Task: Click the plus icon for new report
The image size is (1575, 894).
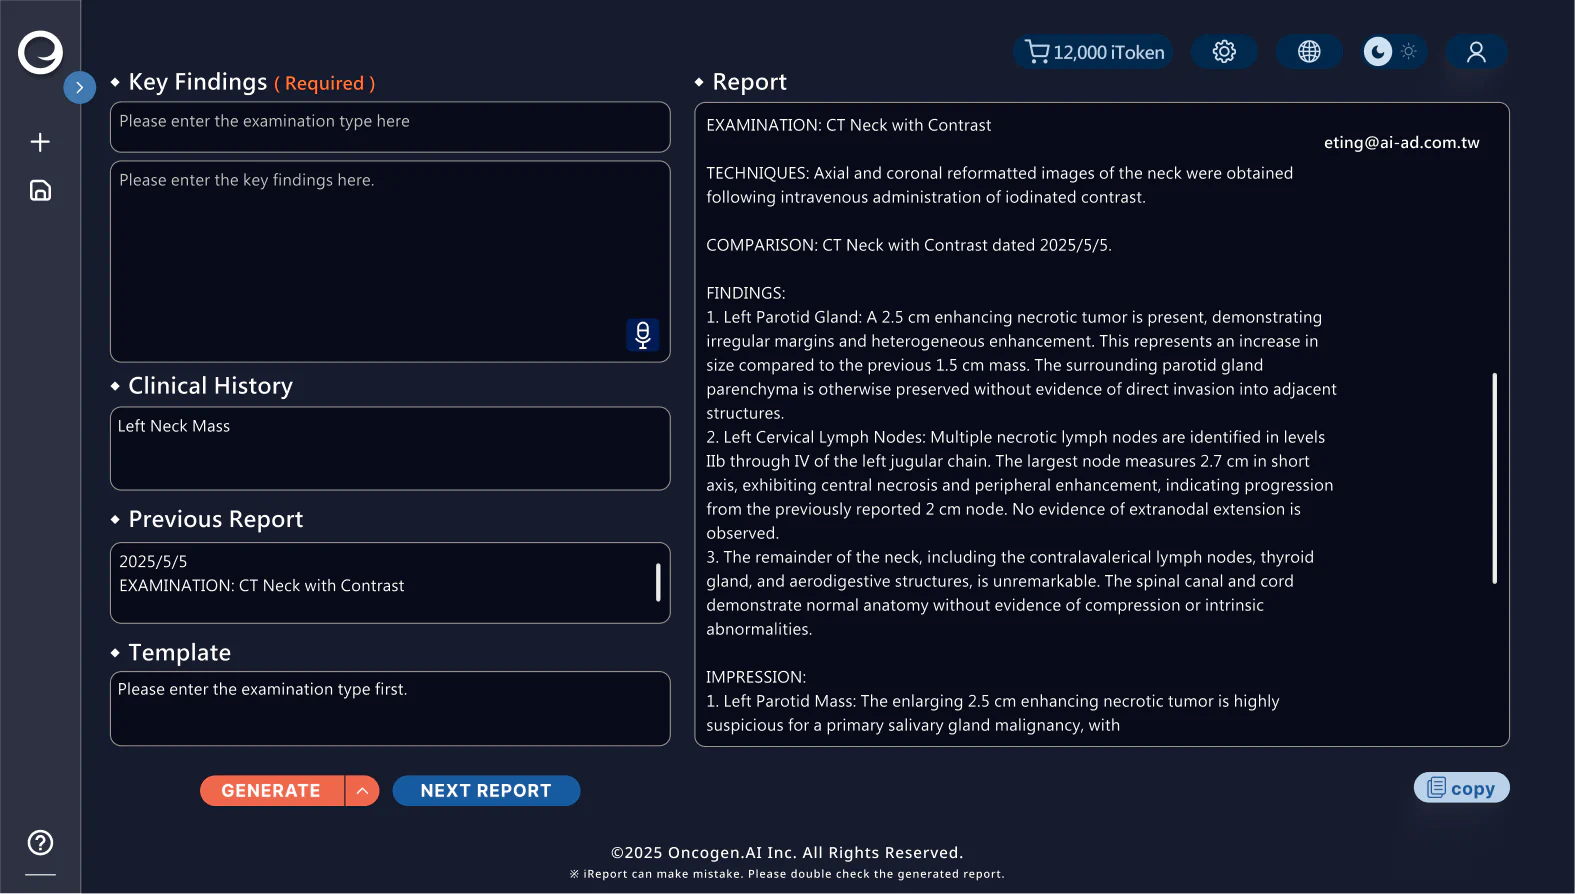Action: pyautogui.click(x=40, y=142)
